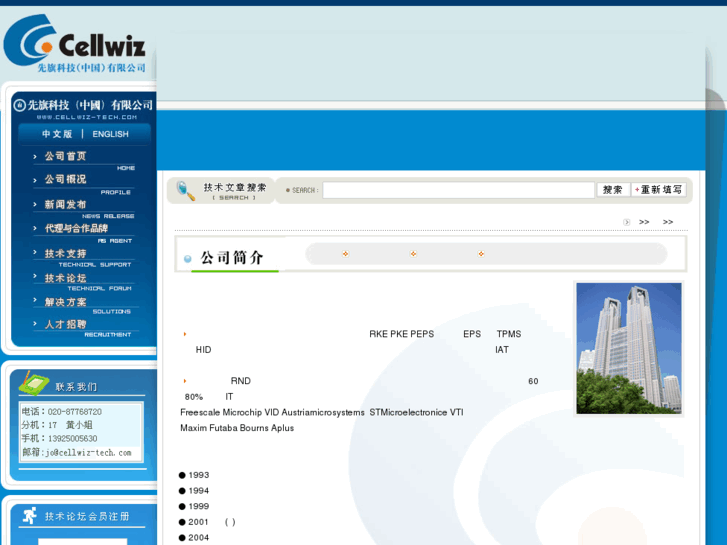Click the 重新填写 reset button
727x545 pixels.
coord(658,190)
